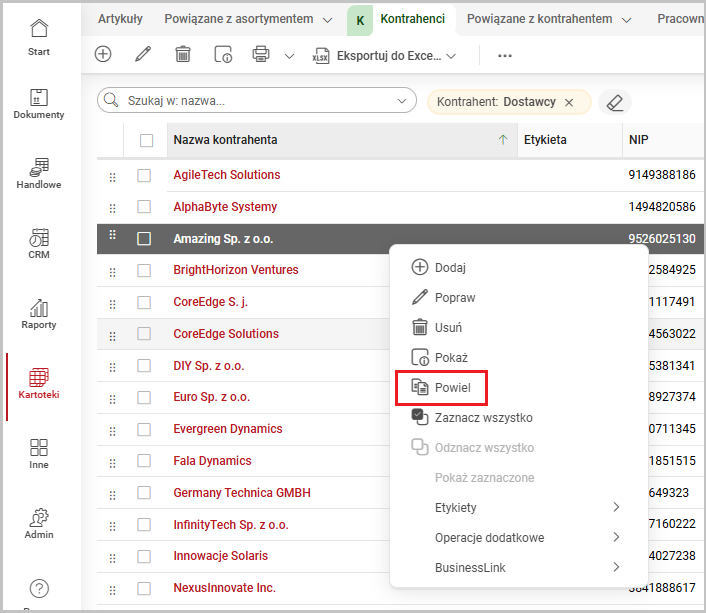706x613 pixels.
Task: Tick the checkbox for AgileTech Solutions
Action: pos(145,175)
